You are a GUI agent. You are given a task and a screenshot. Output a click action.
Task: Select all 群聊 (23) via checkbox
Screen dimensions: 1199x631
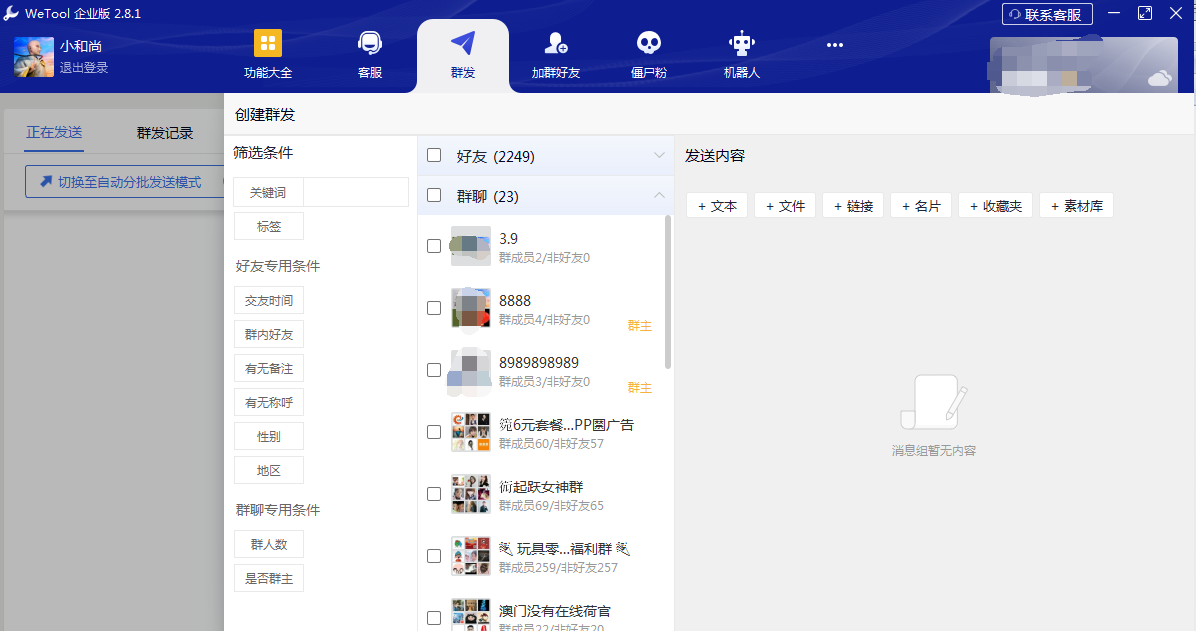[x=433, y=196]
